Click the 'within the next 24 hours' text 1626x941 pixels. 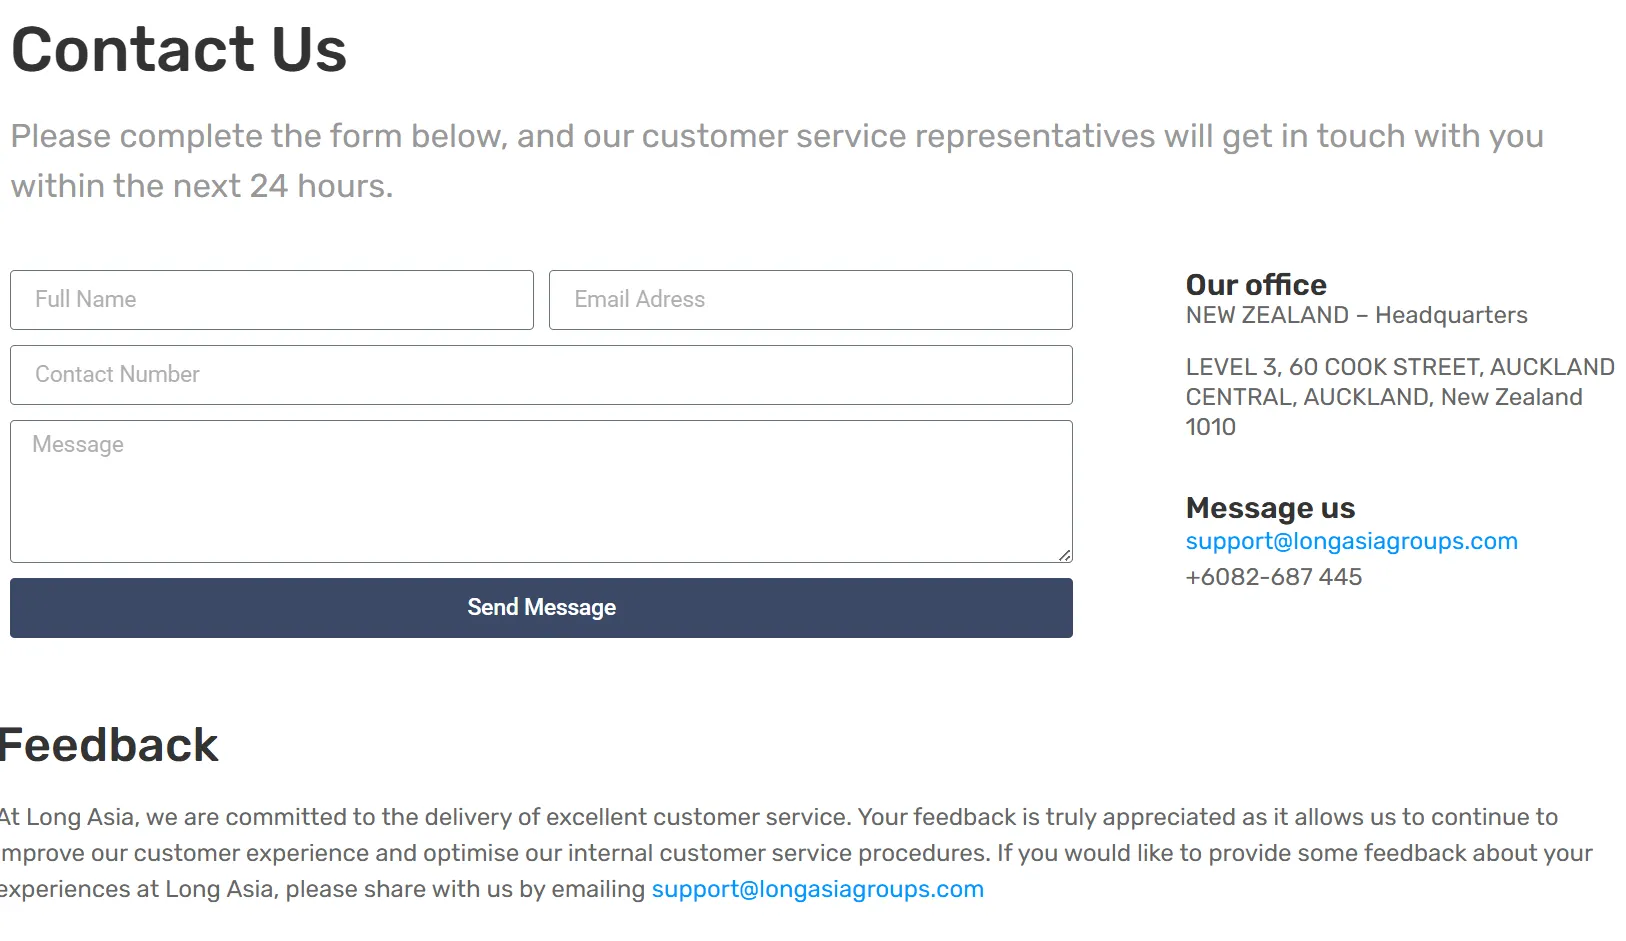(x=201, y=186)
